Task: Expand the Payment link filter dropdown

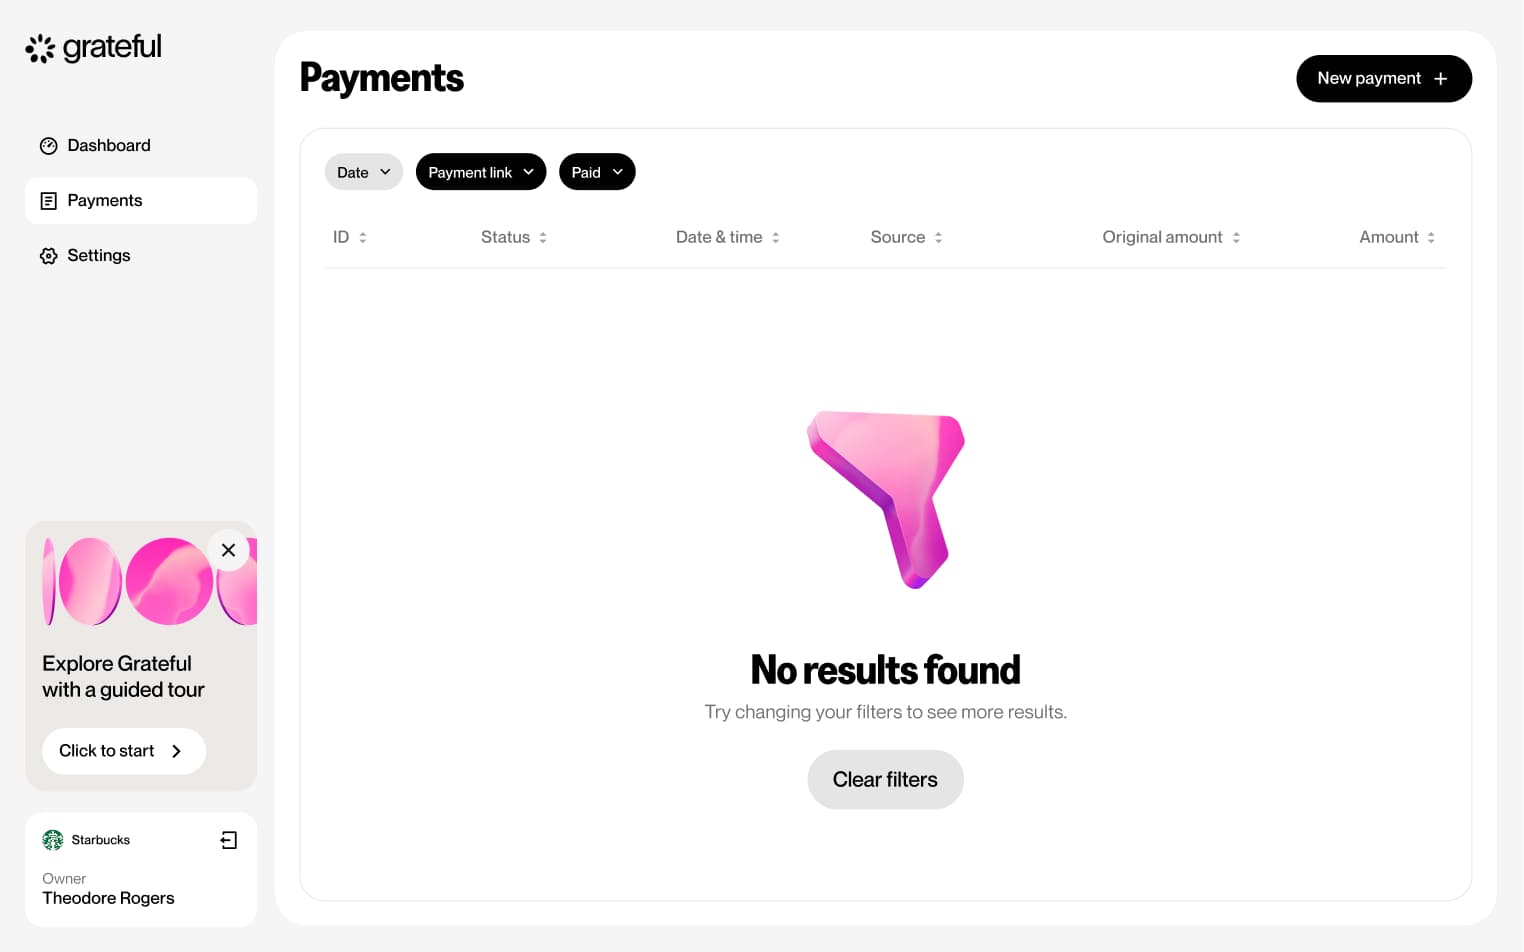Action: pos(481,172)
